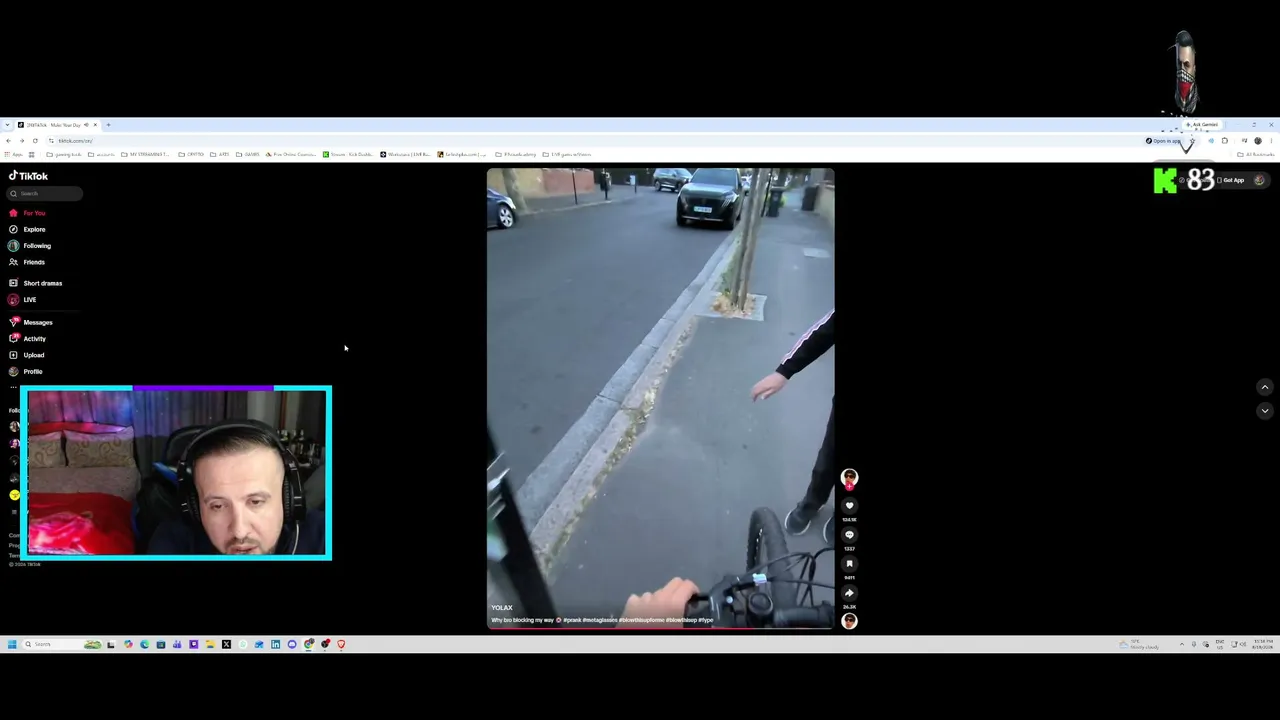Screen dimensions: 1280x720
Task: Open Microsoft Edge from the taskbar
Action: [144, 644]
